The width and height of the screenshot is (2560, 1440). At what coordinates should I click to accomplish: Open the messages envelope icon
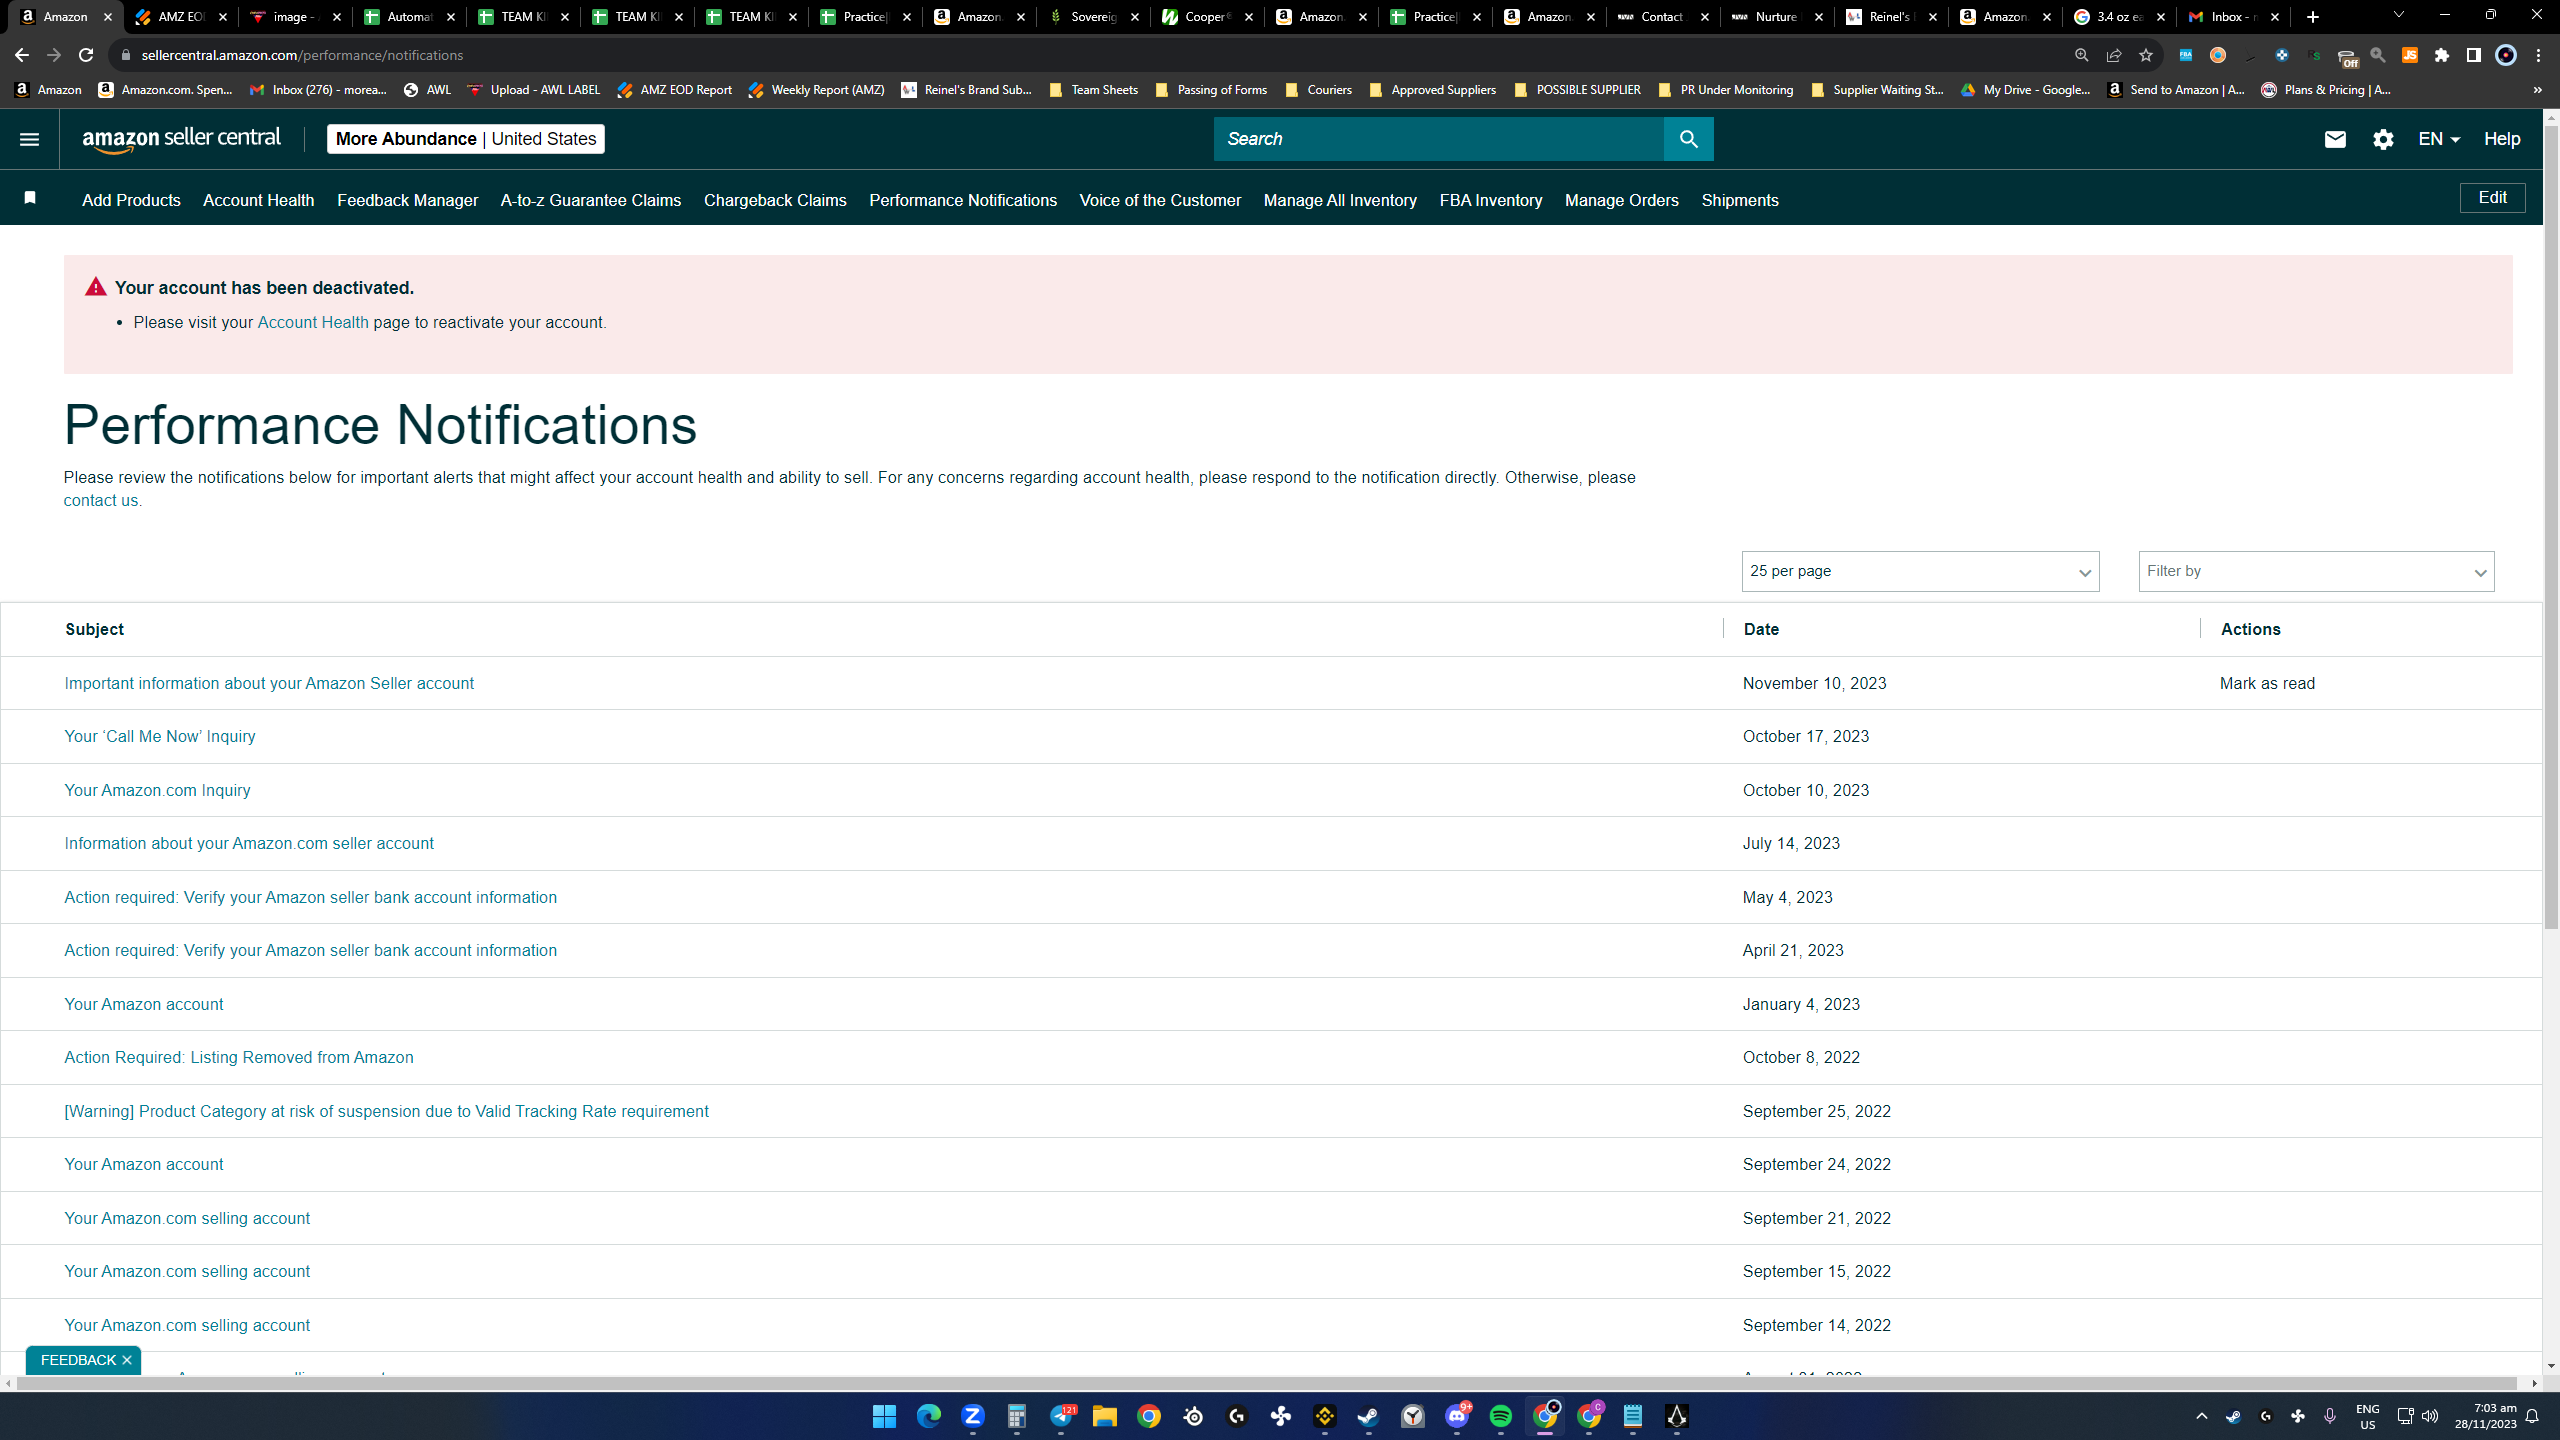click(x=2335, y=139)
